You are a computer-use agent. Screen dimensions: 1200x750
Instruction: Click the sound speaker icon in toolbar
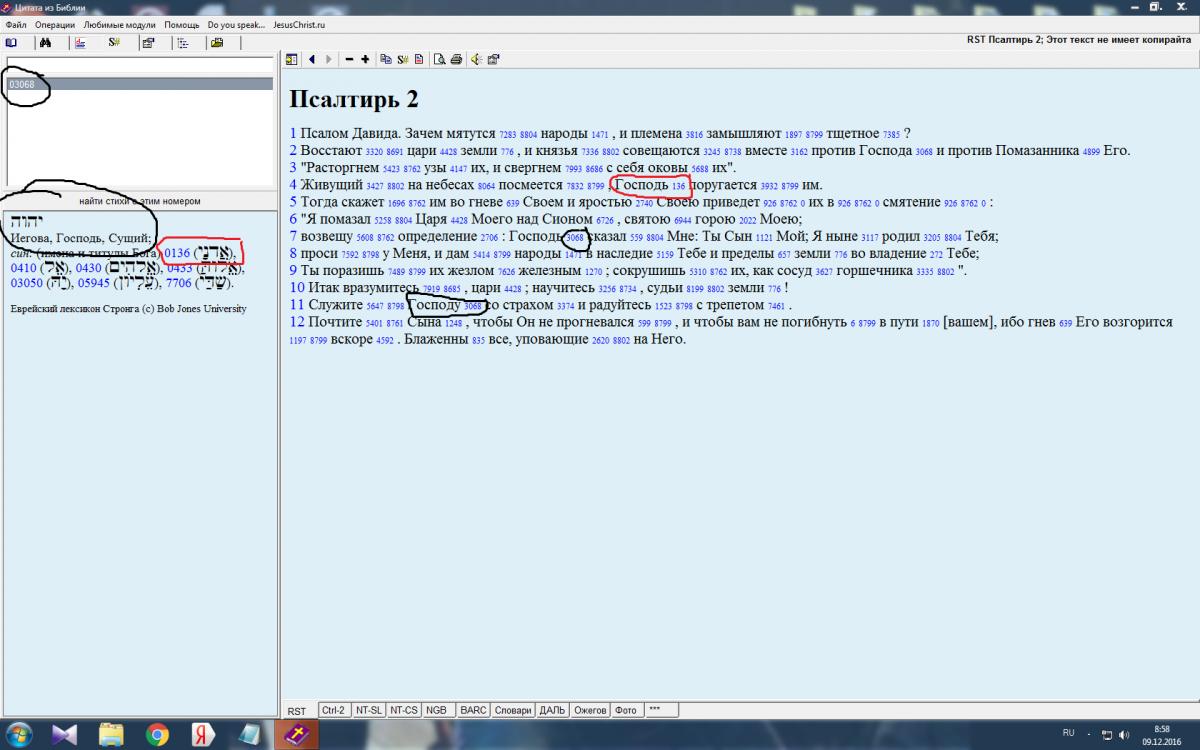tap(476, 59)
